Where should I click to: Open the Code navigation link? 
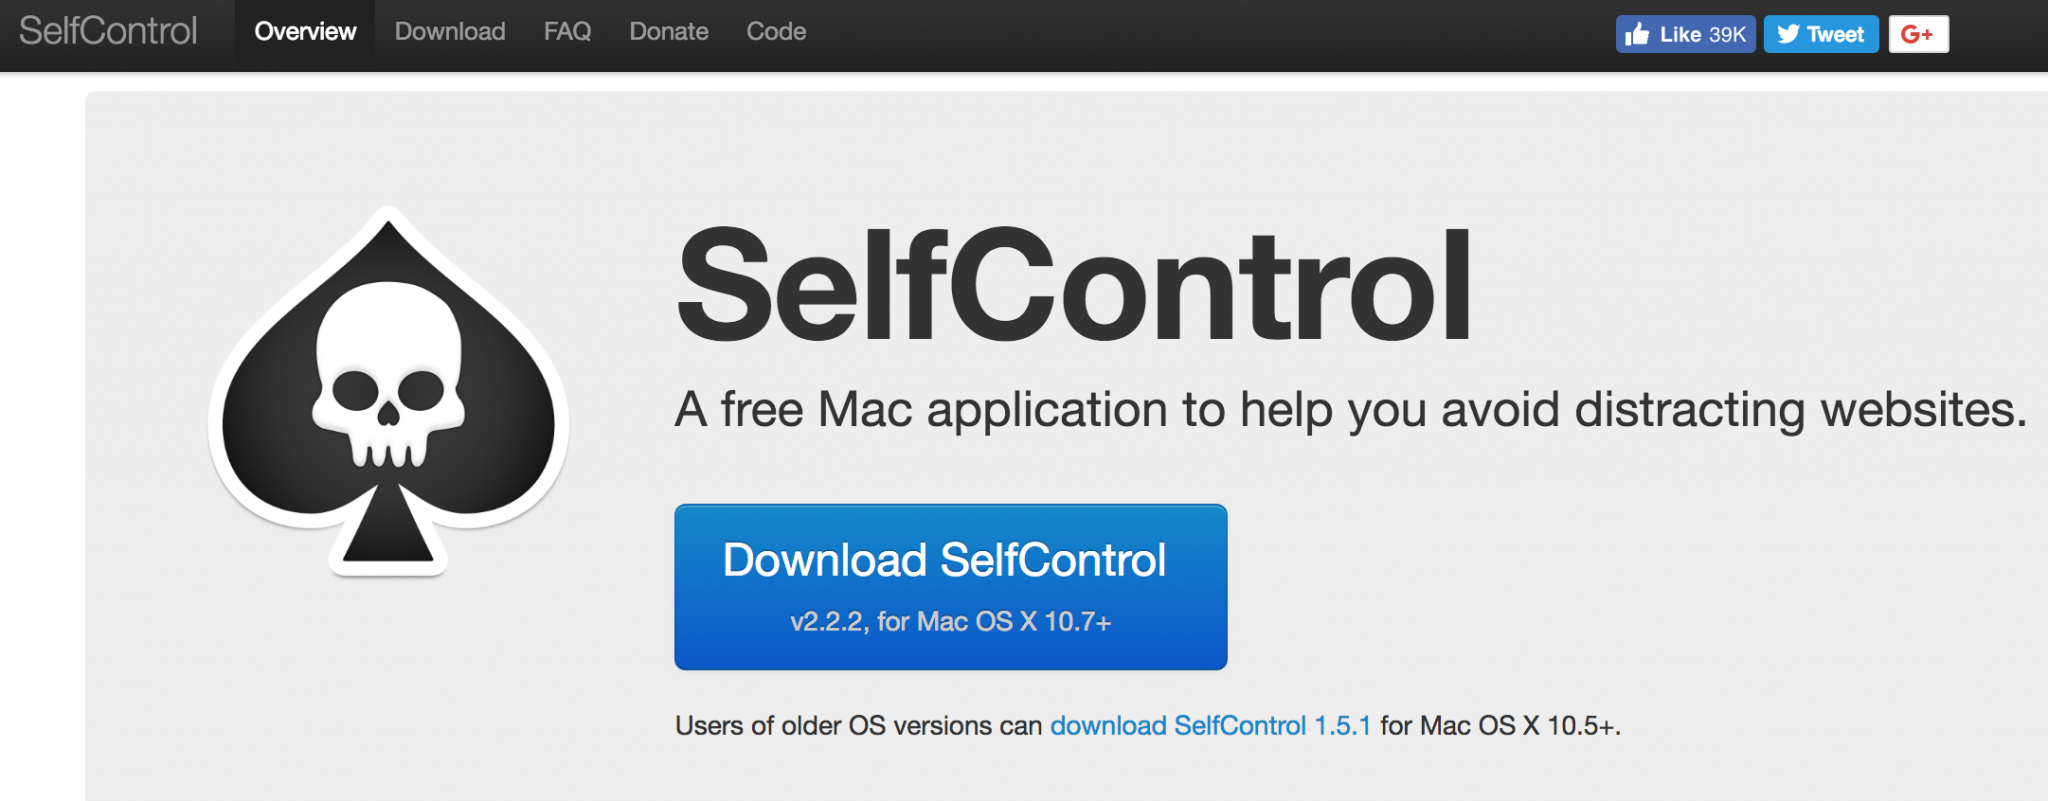point(776,32)
